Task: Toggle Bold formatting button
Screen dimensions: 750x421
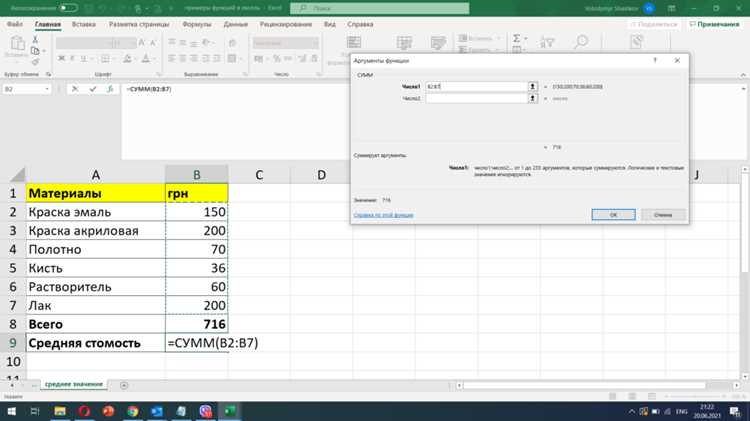Action: pyautogui.click(x=61, y=58)
